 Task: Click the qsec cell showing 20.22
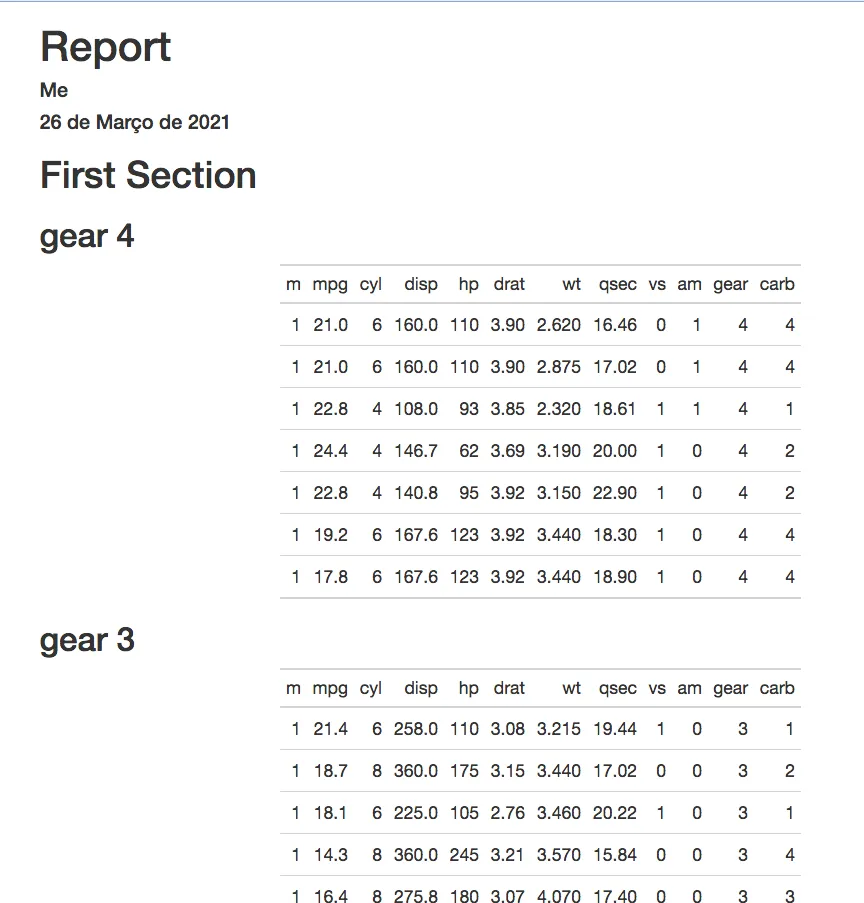click(x=615, y=813)
